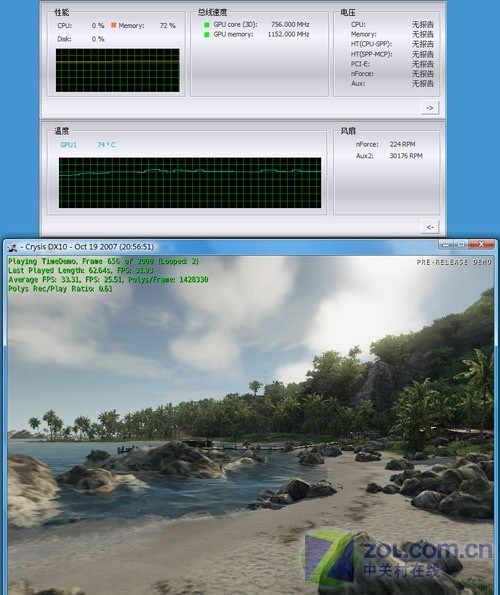Click the 'Aux:' voltage label
The image size is (500, 595).
358,83
